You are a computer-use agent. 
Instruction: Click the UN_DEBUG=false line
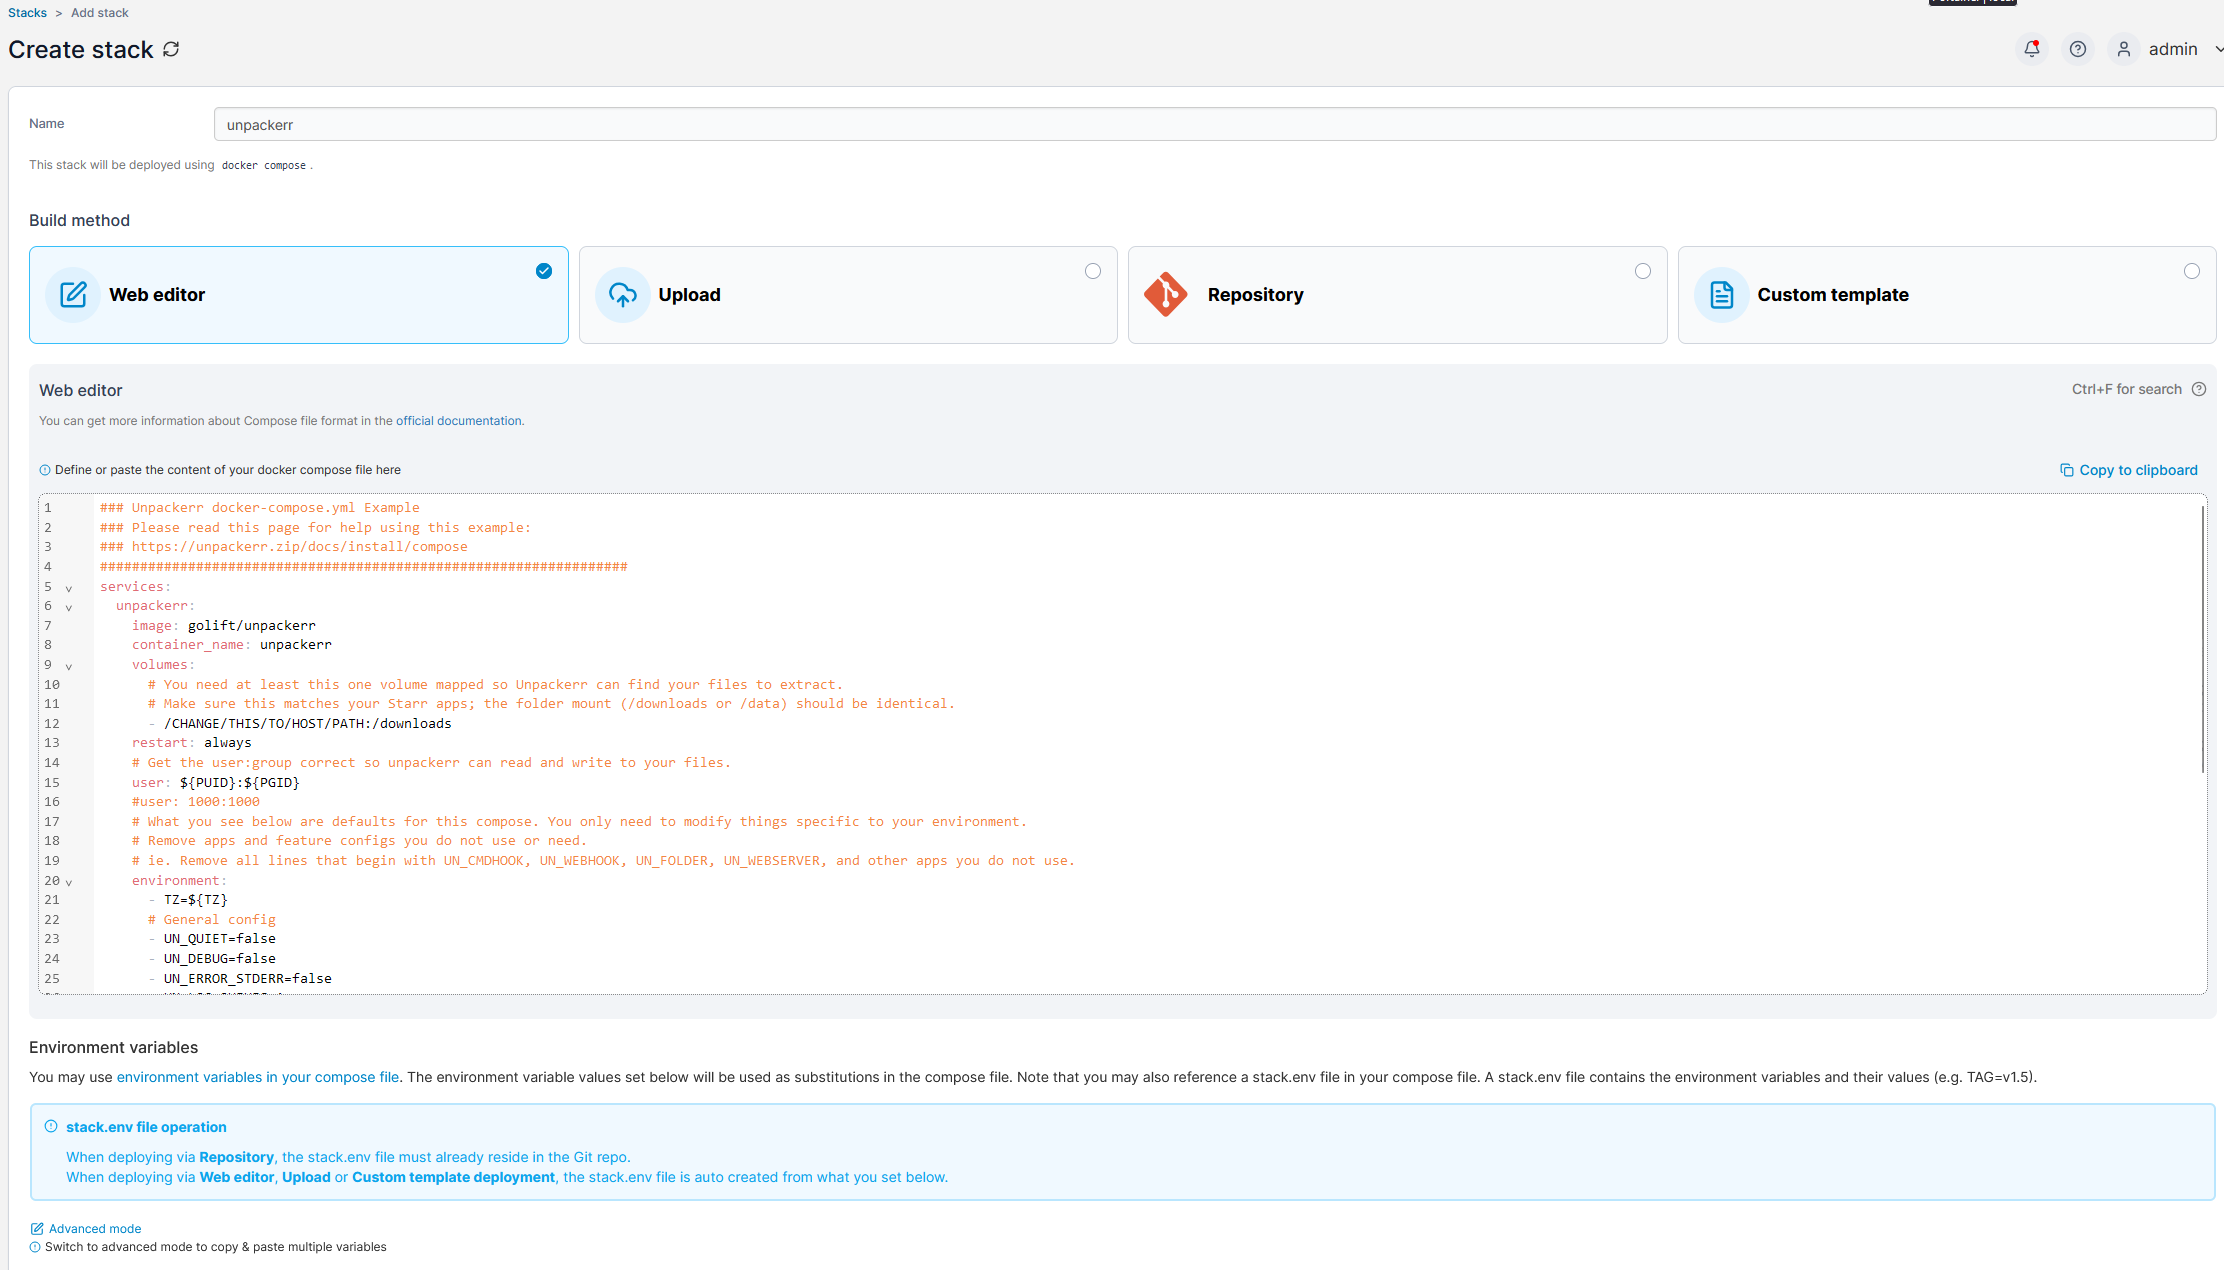click(x=212, y=959)
